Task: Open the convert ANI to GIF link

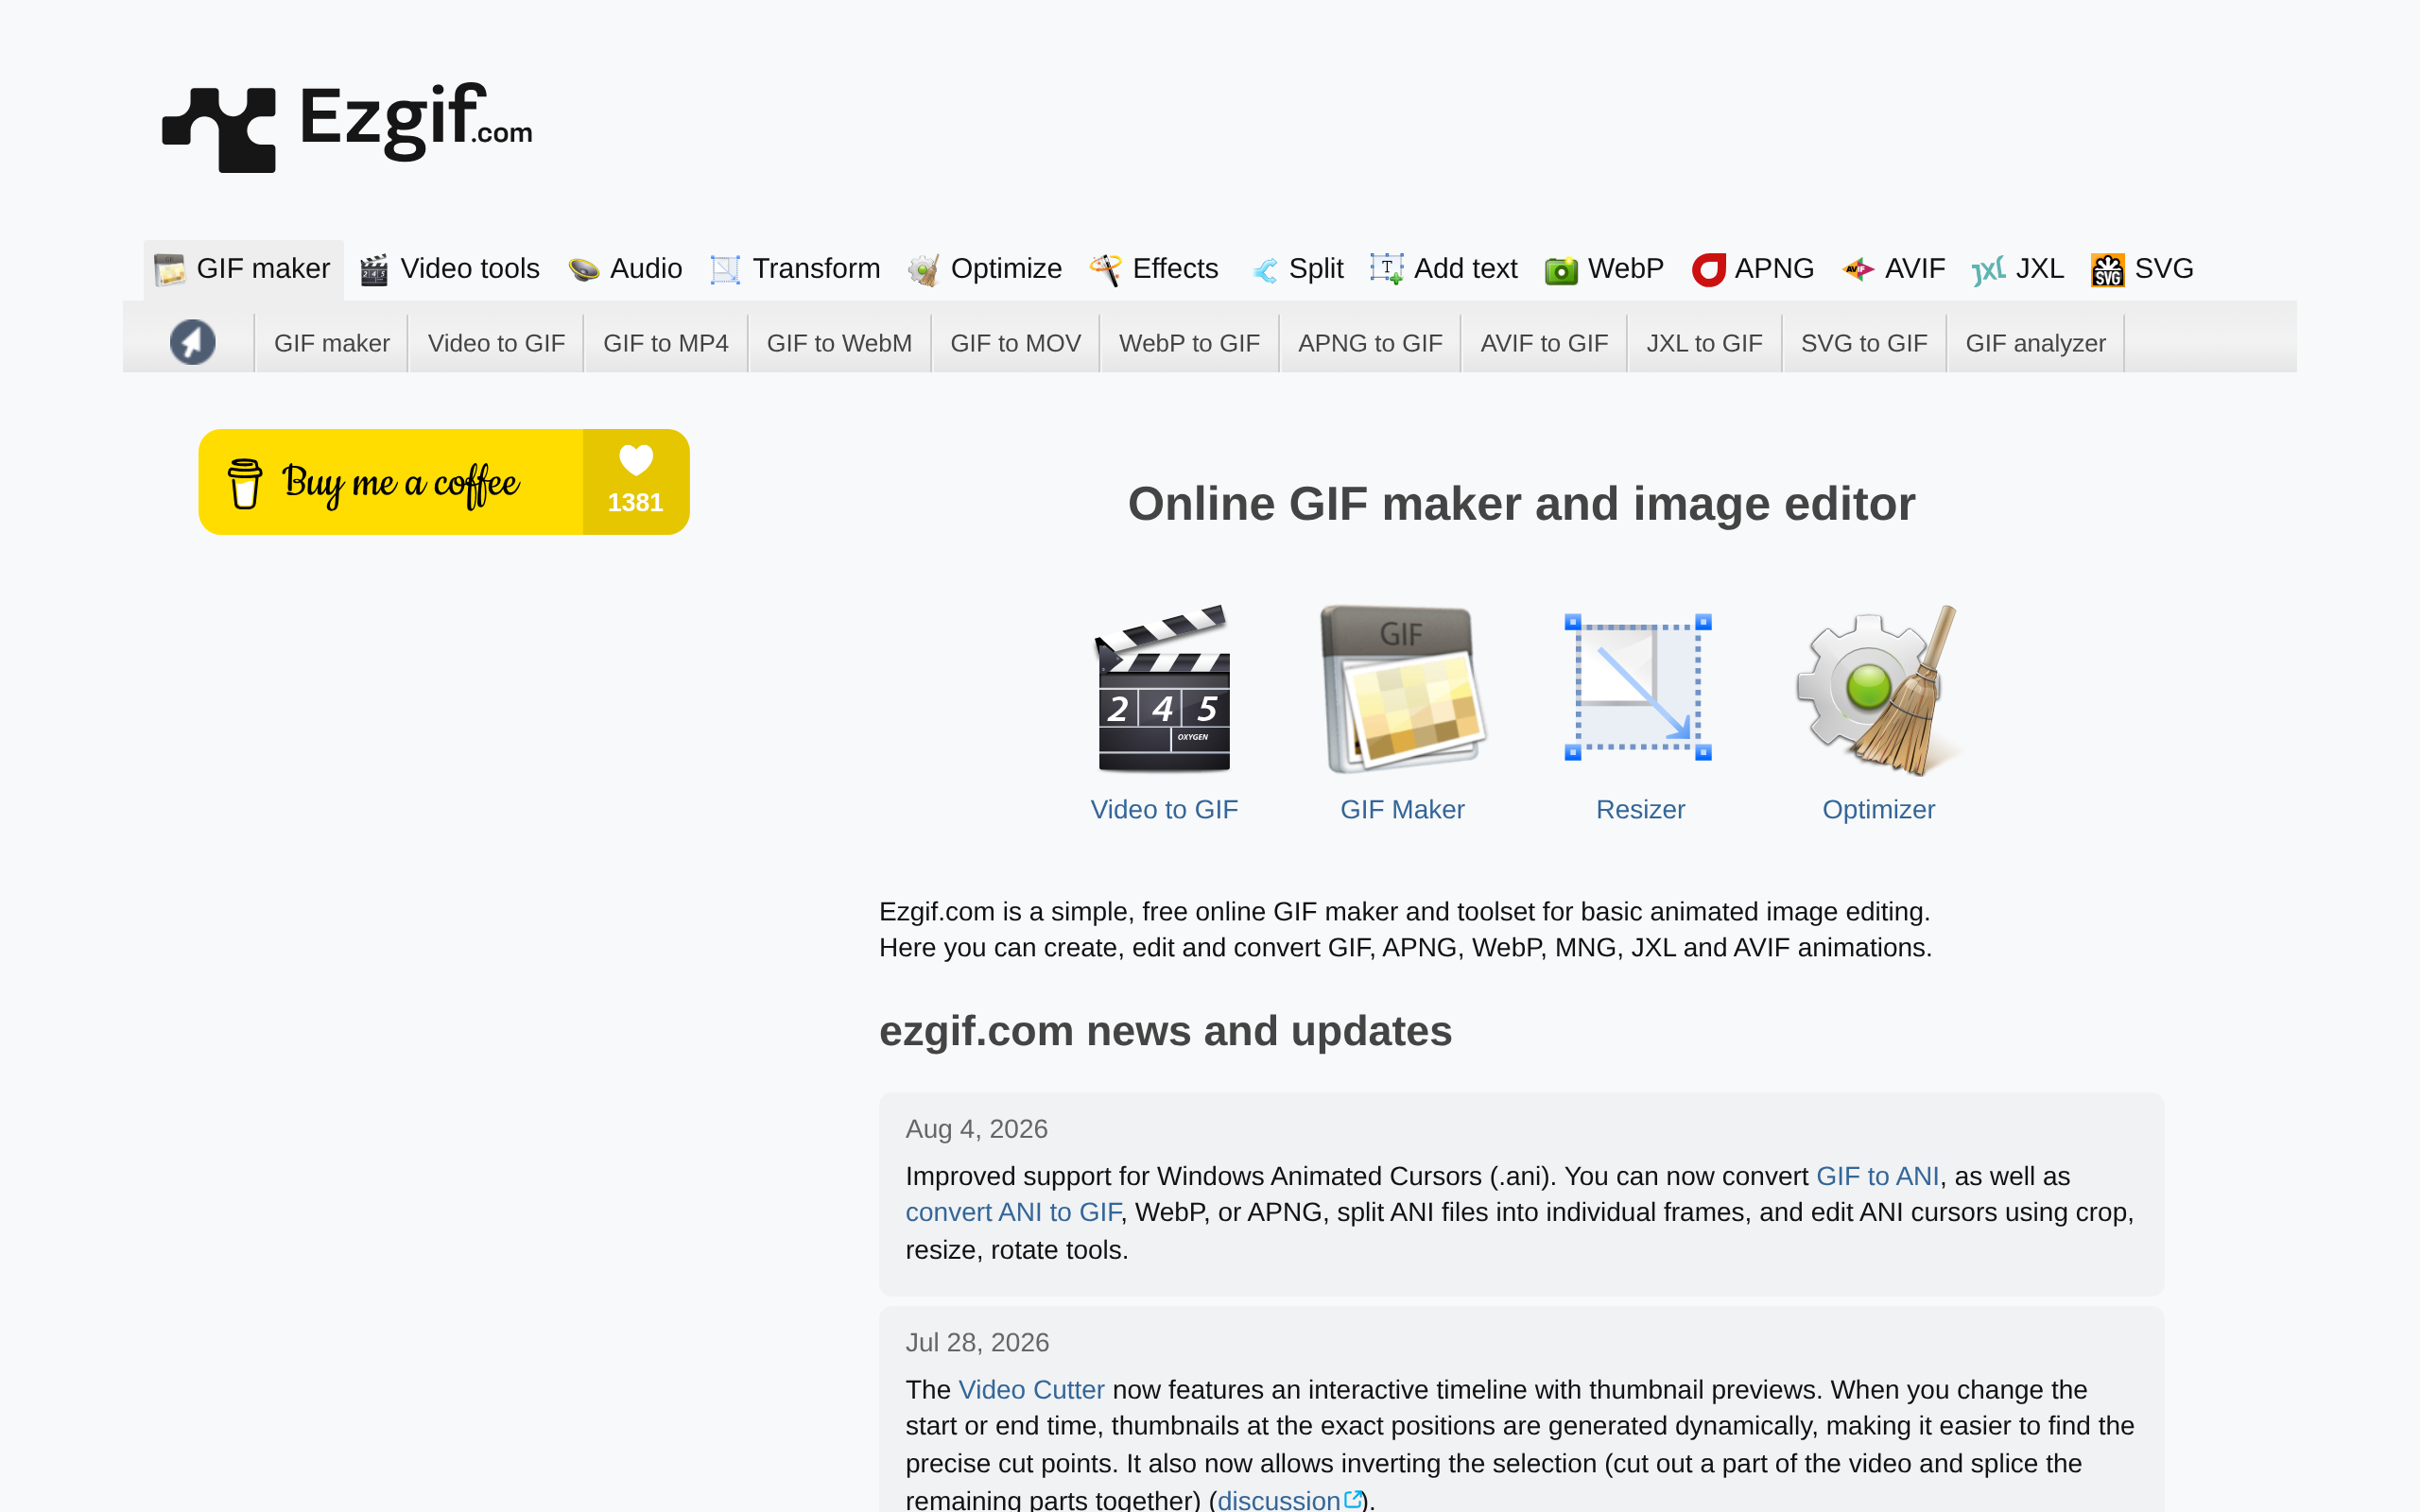Action: pos(1013,1212)
